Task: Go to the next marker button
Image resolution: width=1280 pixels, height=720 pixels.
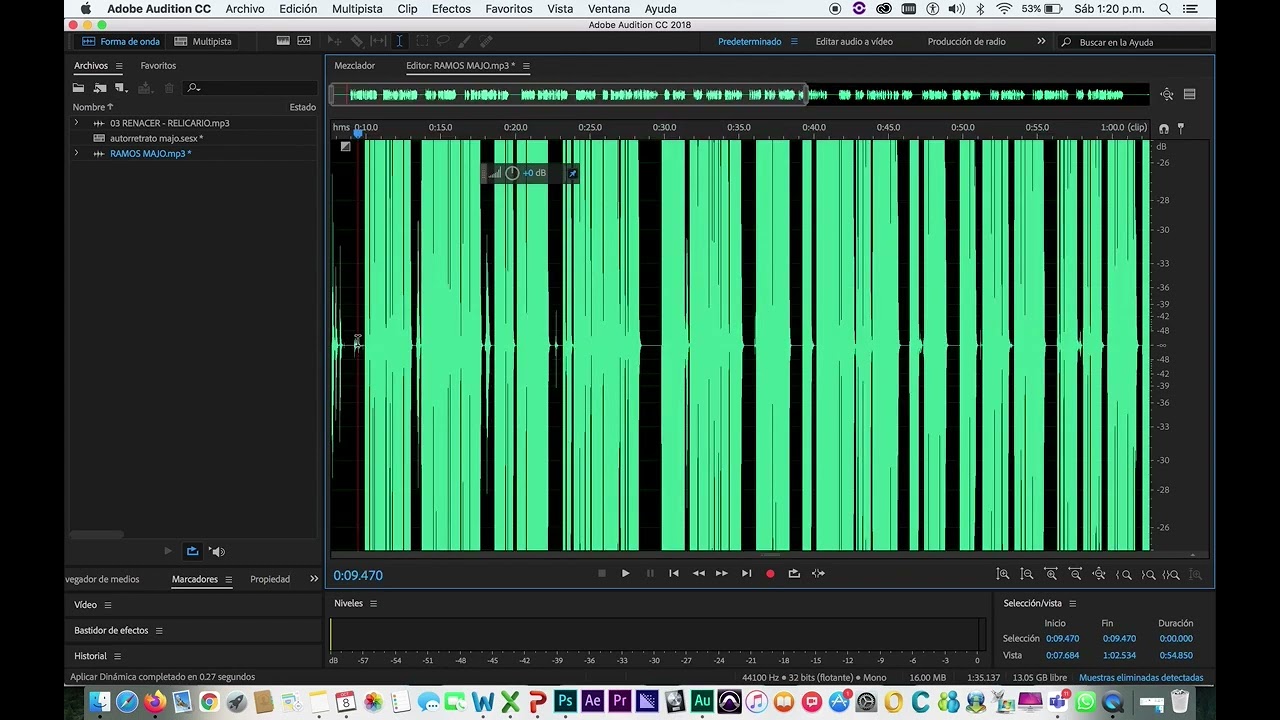Action: click(x=746, y=573)
